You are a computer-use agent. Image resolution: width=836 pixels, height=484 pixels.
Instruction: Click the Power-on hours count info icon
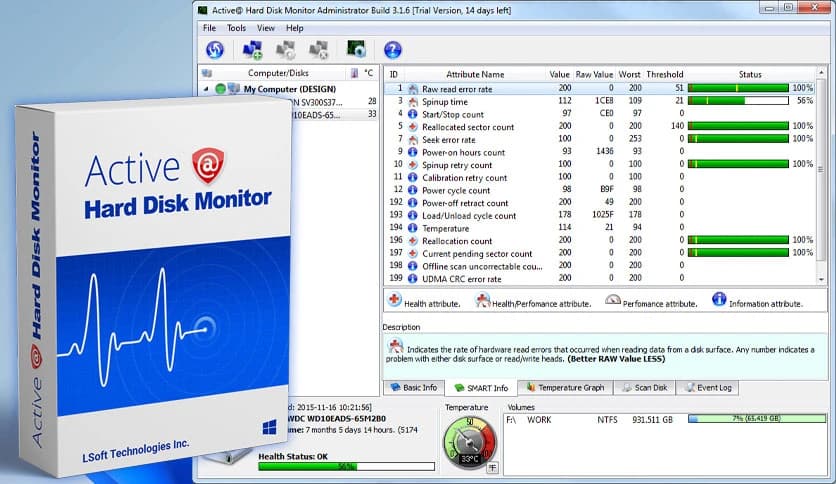coord(413,152)
